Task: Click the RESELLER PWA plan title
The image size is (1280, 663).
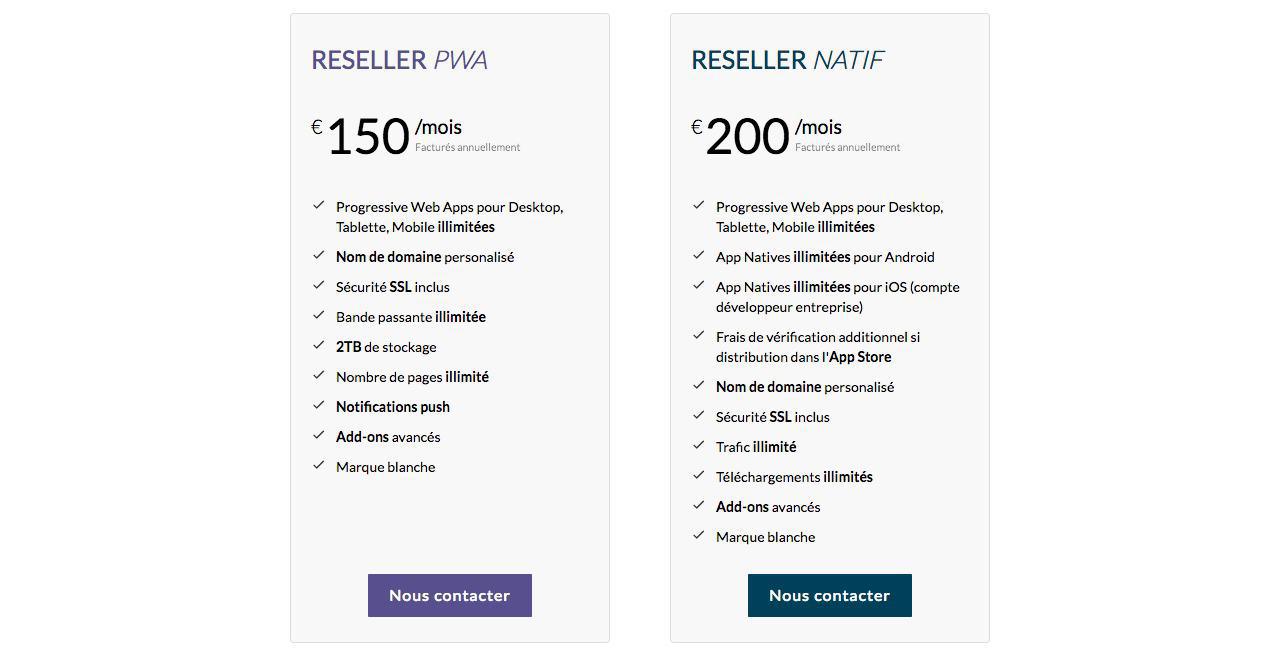Action: coord(400,60)
